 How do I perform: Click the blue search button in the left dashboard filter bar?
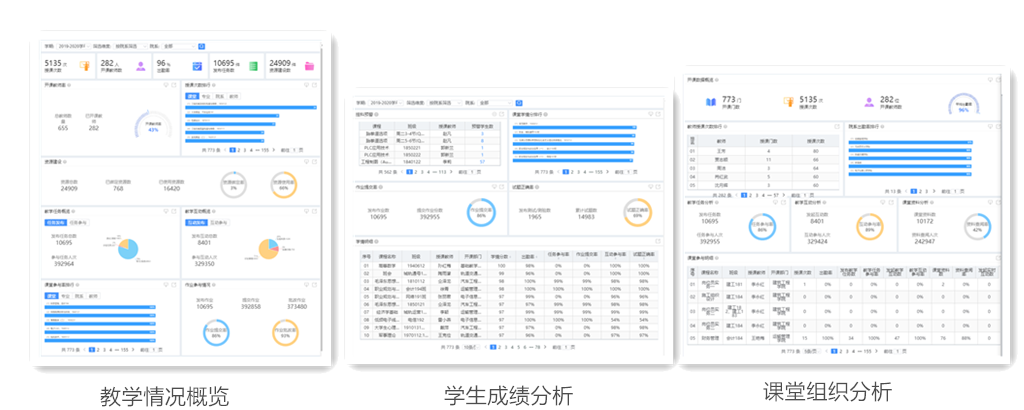[201, 46]
